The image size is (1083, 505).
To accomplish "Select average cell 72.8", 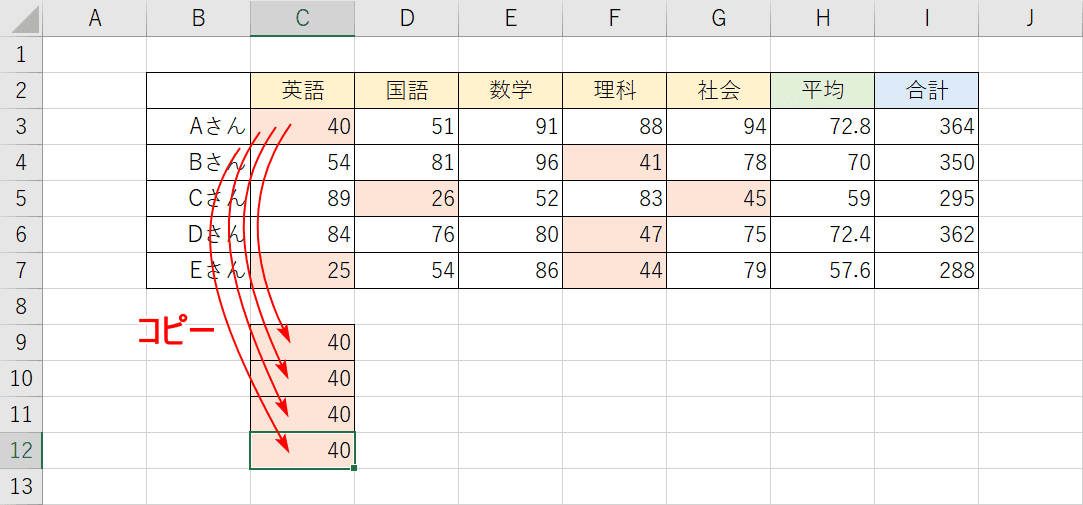I will [x=823, y=126].
